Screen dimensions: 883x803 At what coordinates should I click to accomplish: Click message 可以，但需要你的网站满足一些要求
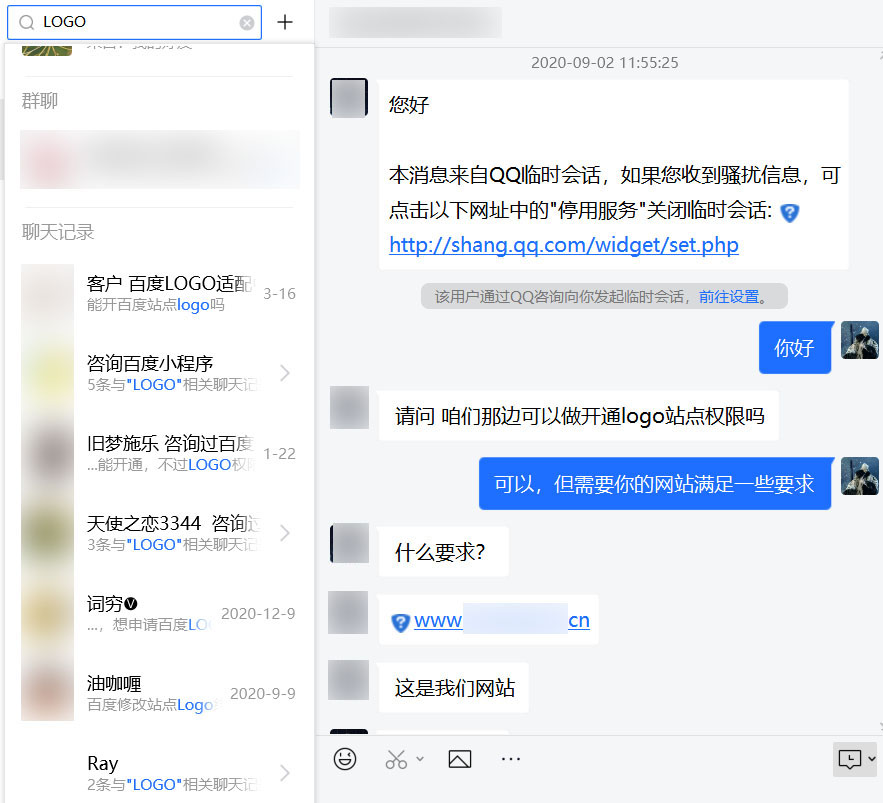click(655, 484)
